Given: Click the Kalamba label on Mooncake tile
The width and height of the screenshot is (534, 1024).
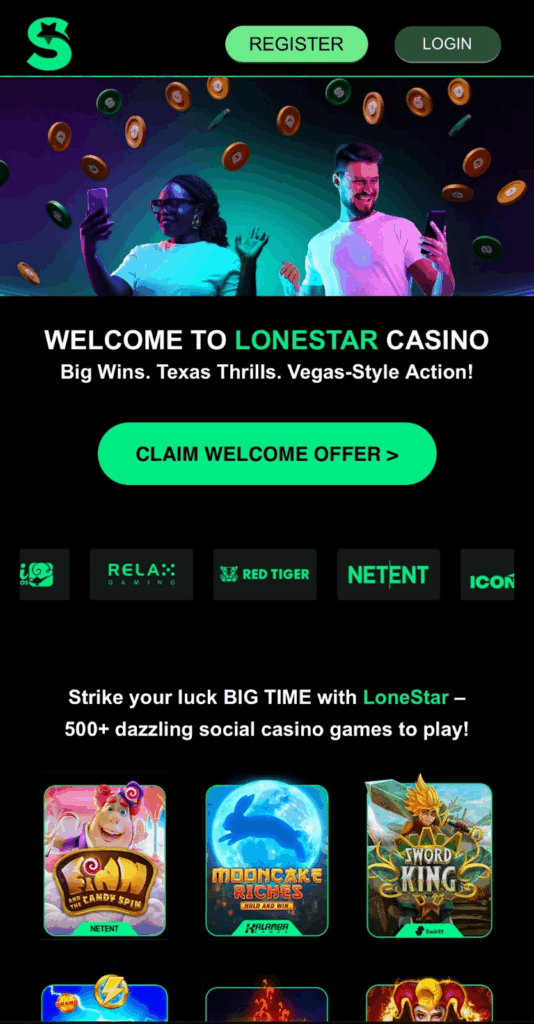Looking at the screenshot, I should point(267,928).
